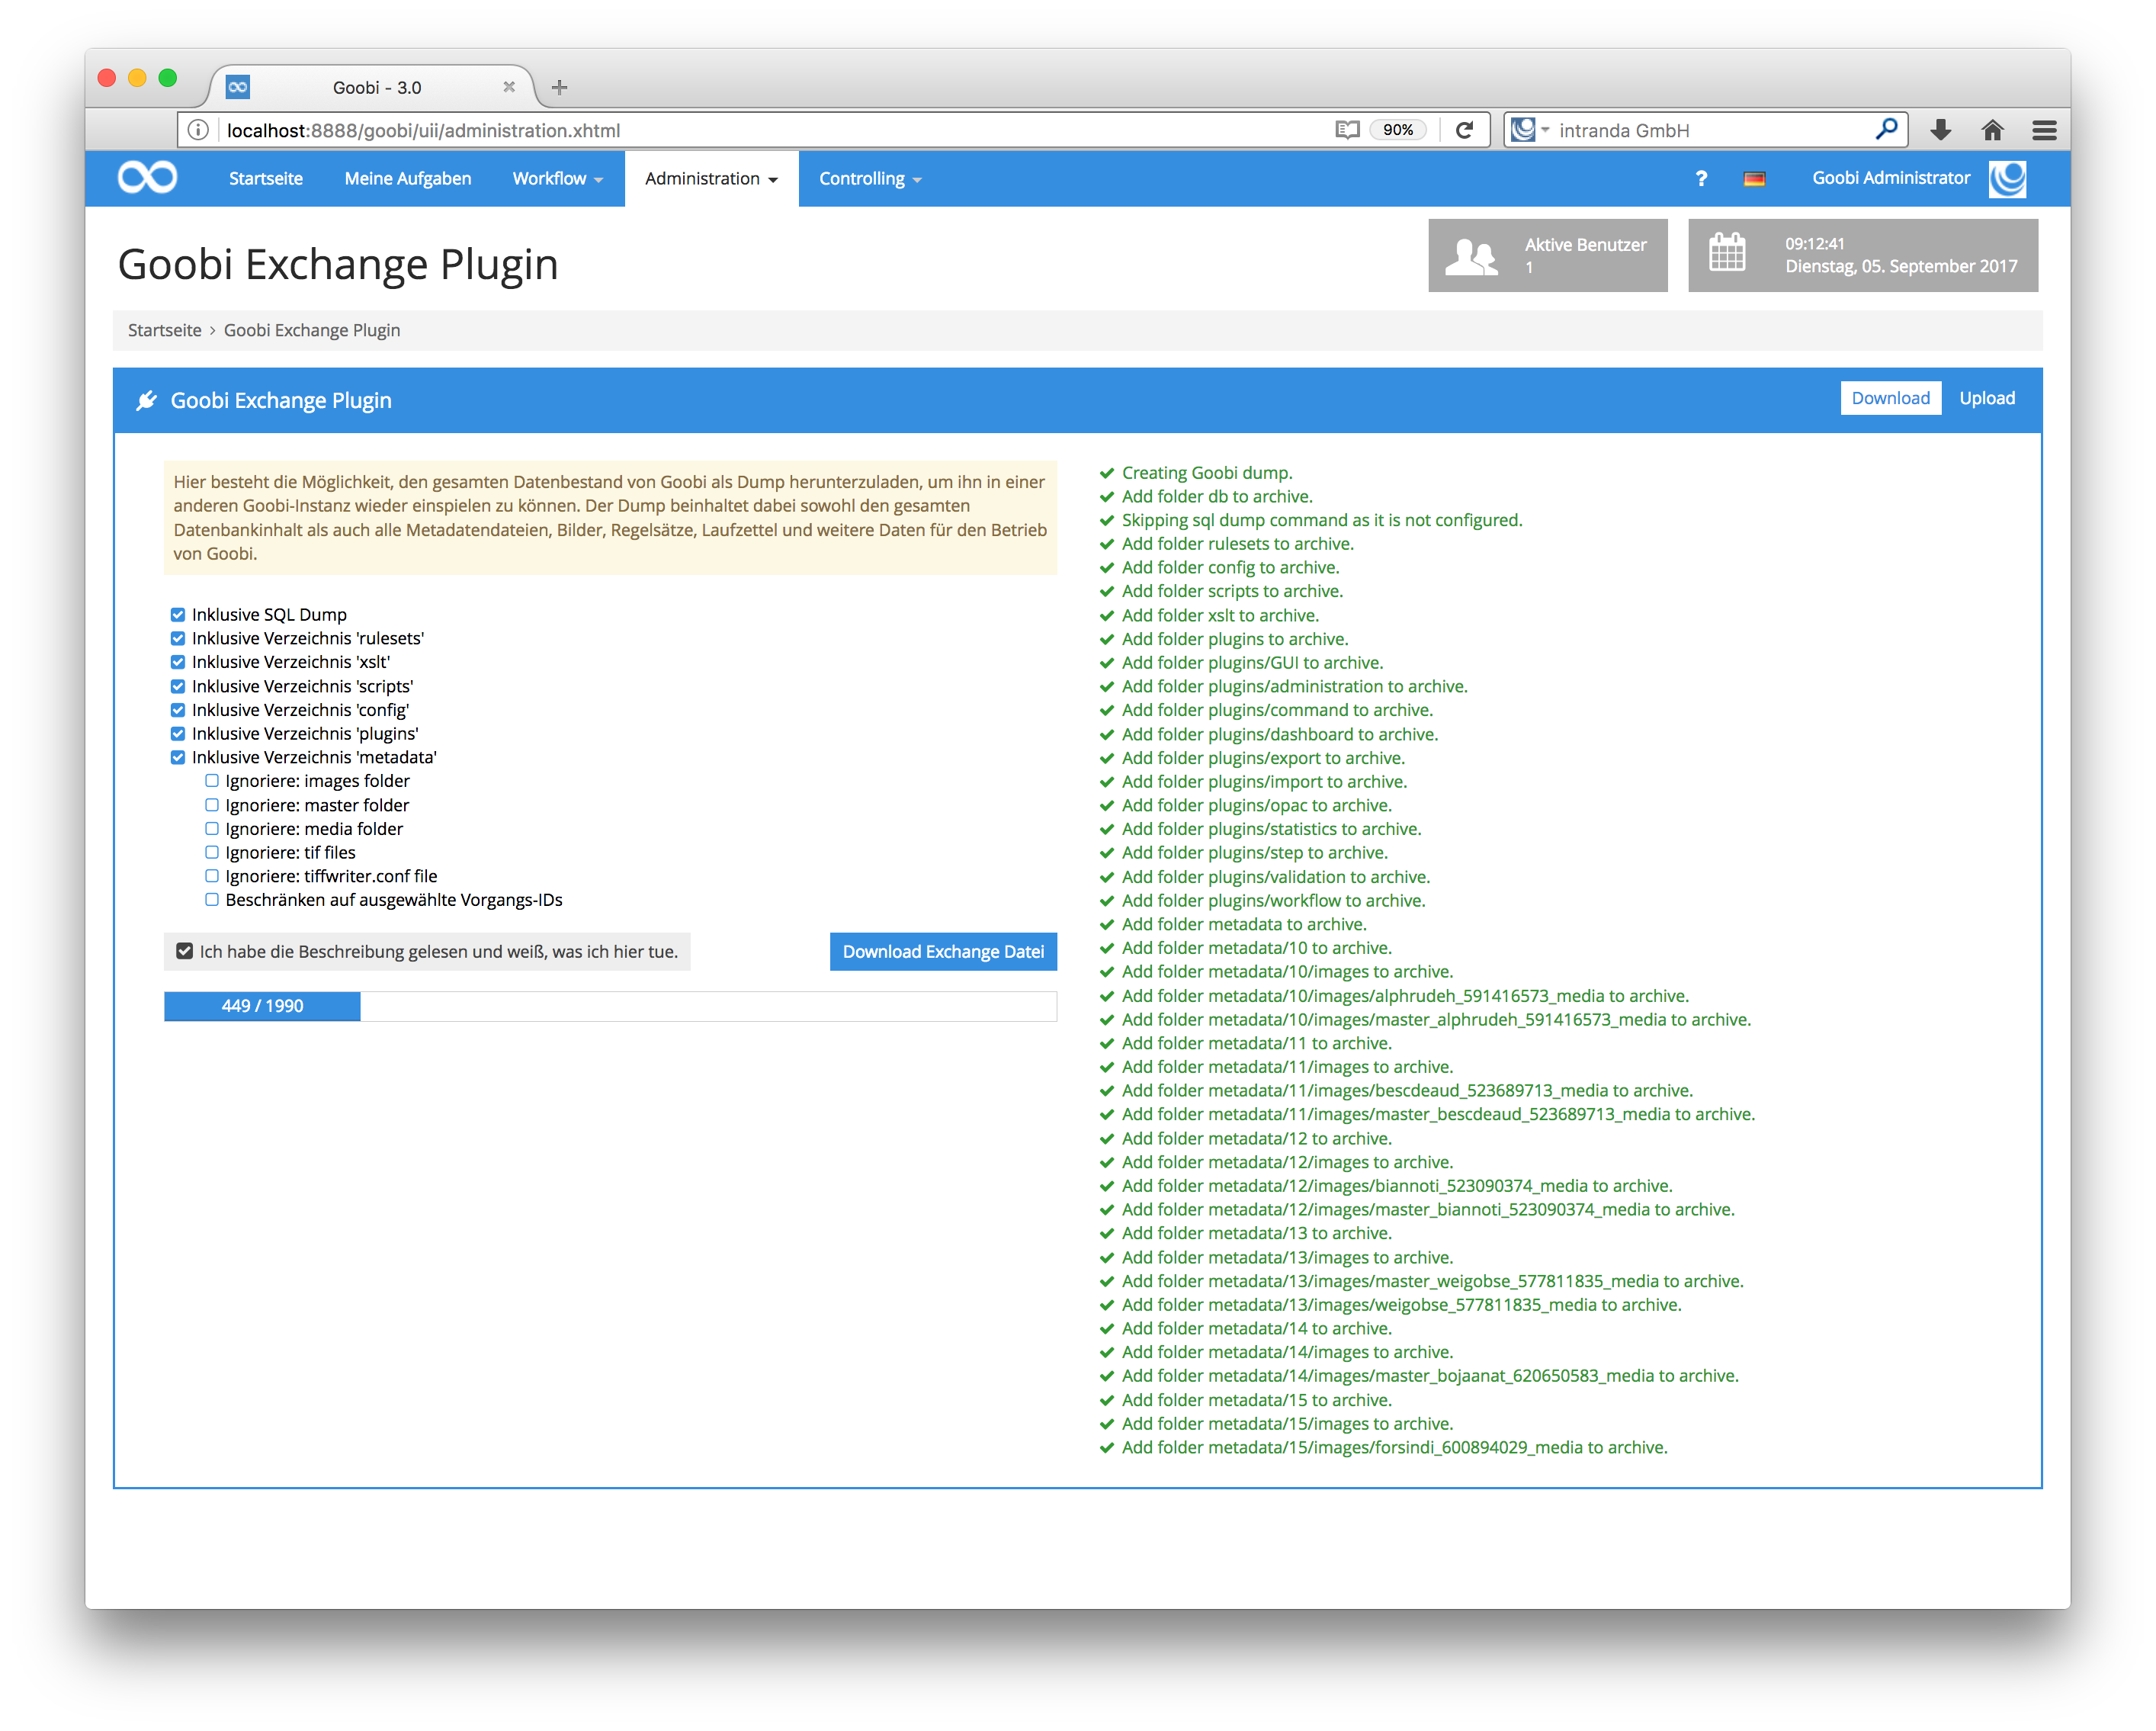Click the search engine selector icon
This screenshot has height=1731, width=2156.
[1529, 130]
